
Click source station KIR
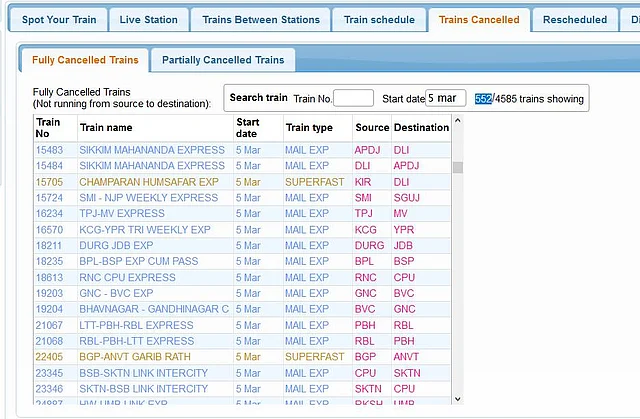[x=363, y=182]
